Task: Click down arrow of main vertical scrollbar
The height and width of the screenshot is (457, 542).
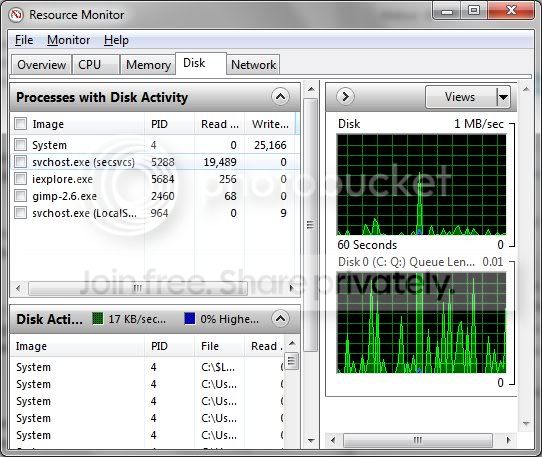Action: click(x=311, y=440)
